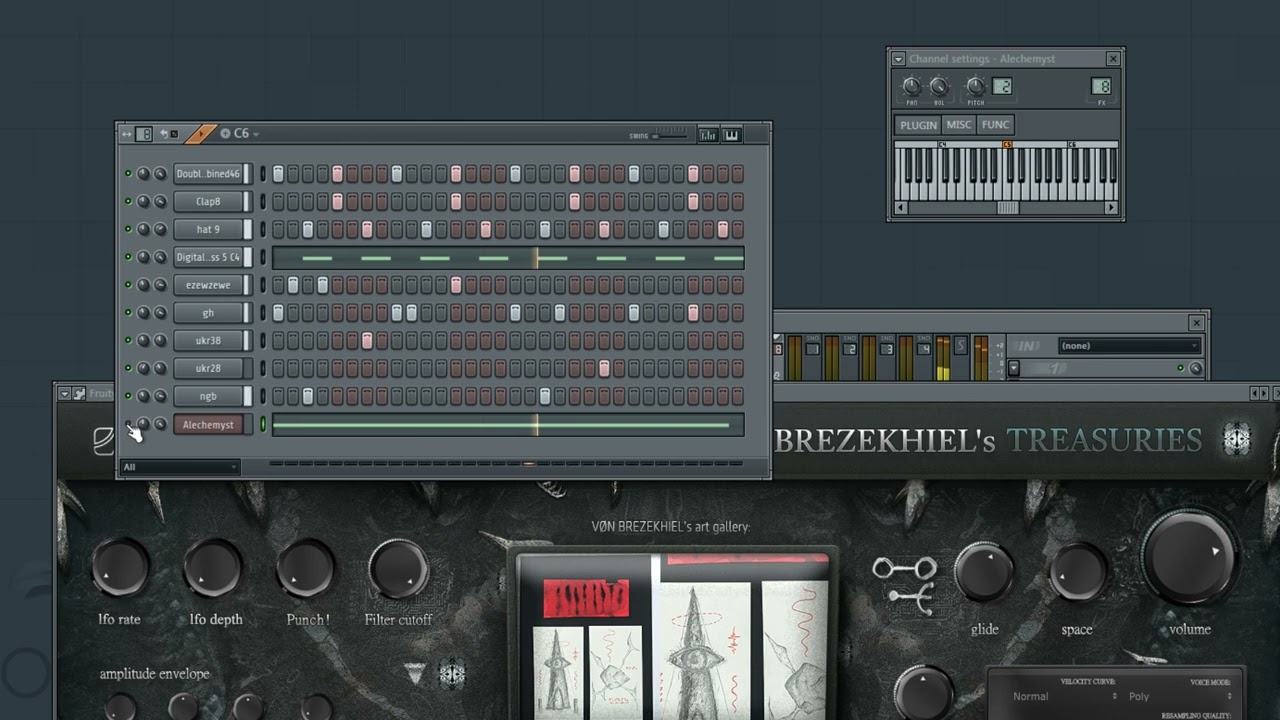The height and width of the screenshot is (720, 1280).
Task: Click the orange pattern play arrow icon
Action: [200, 134]
